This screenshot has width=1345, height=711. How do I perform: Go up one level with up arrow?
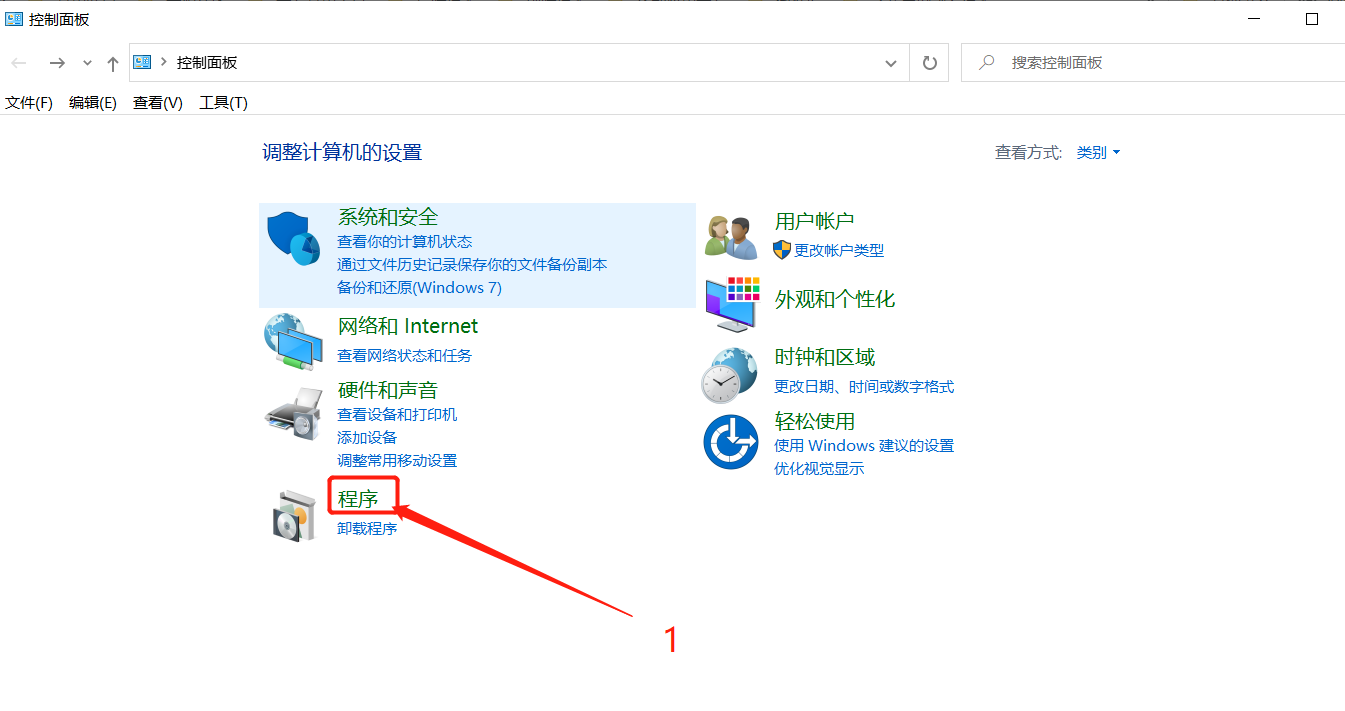click(112, 63)
